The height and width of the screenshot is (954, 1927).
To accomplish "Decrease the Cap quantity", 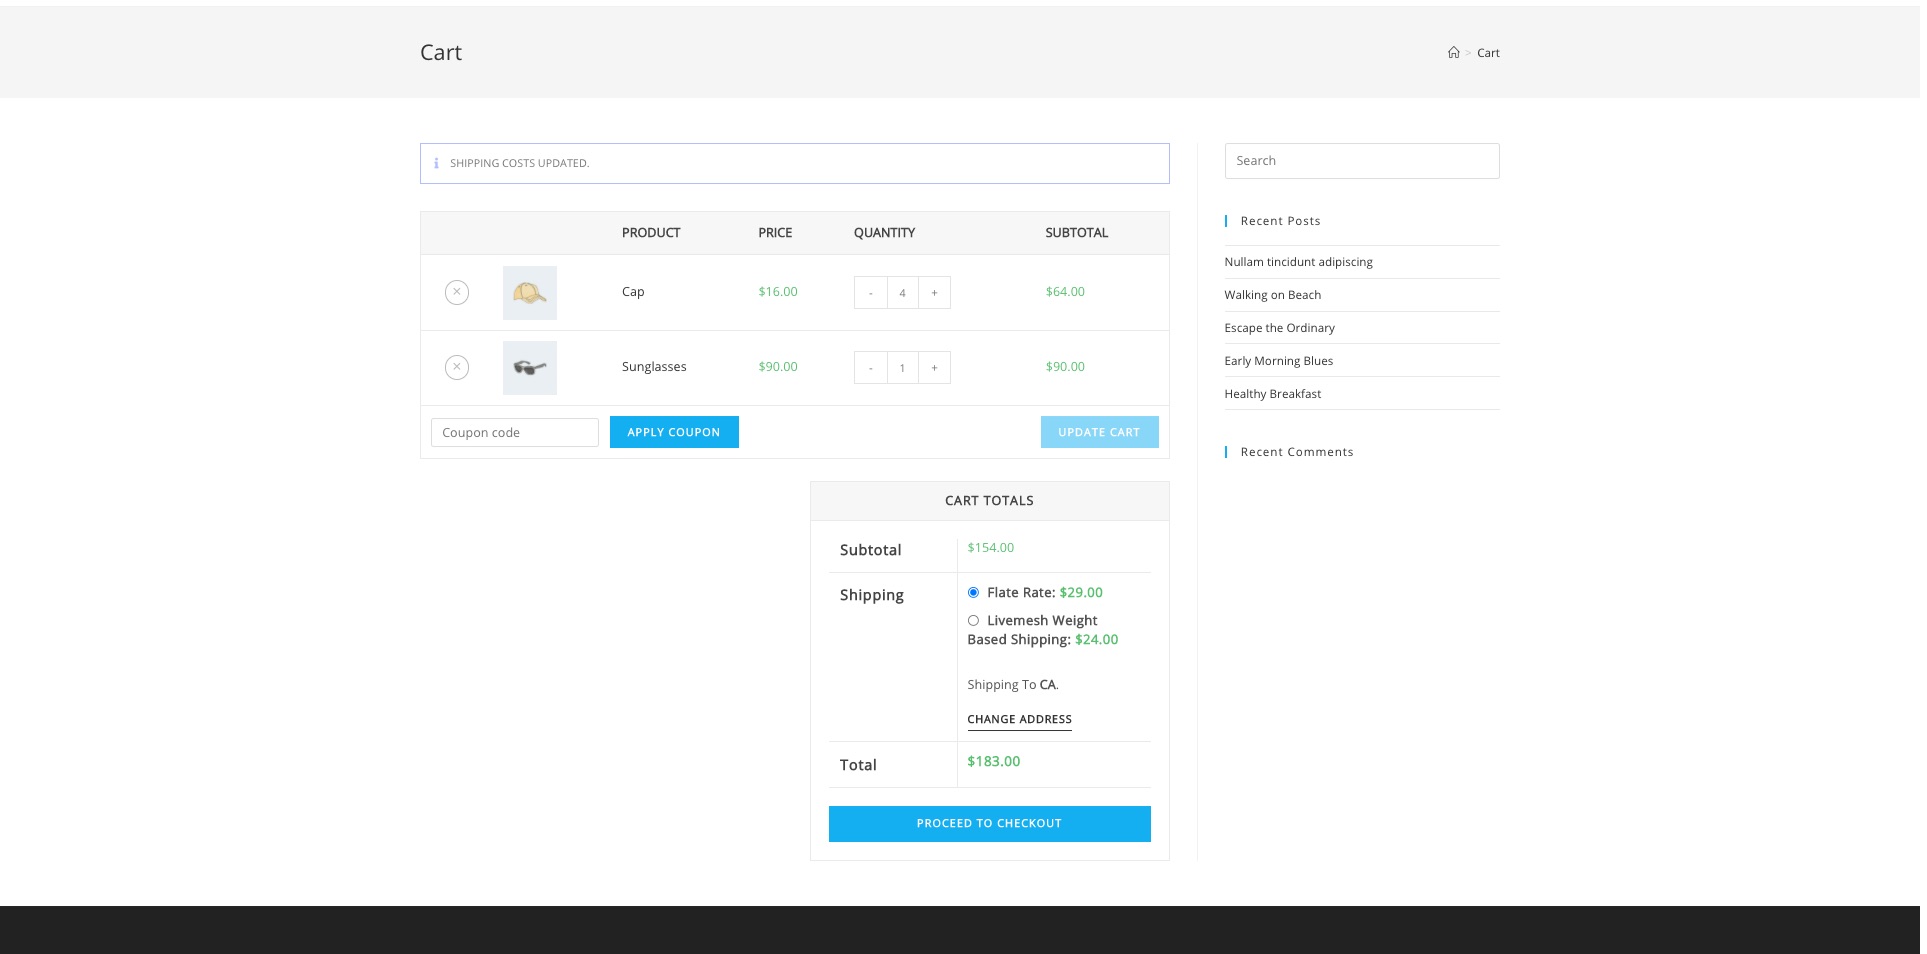I will pyautogui.click(x=871, y=292).
